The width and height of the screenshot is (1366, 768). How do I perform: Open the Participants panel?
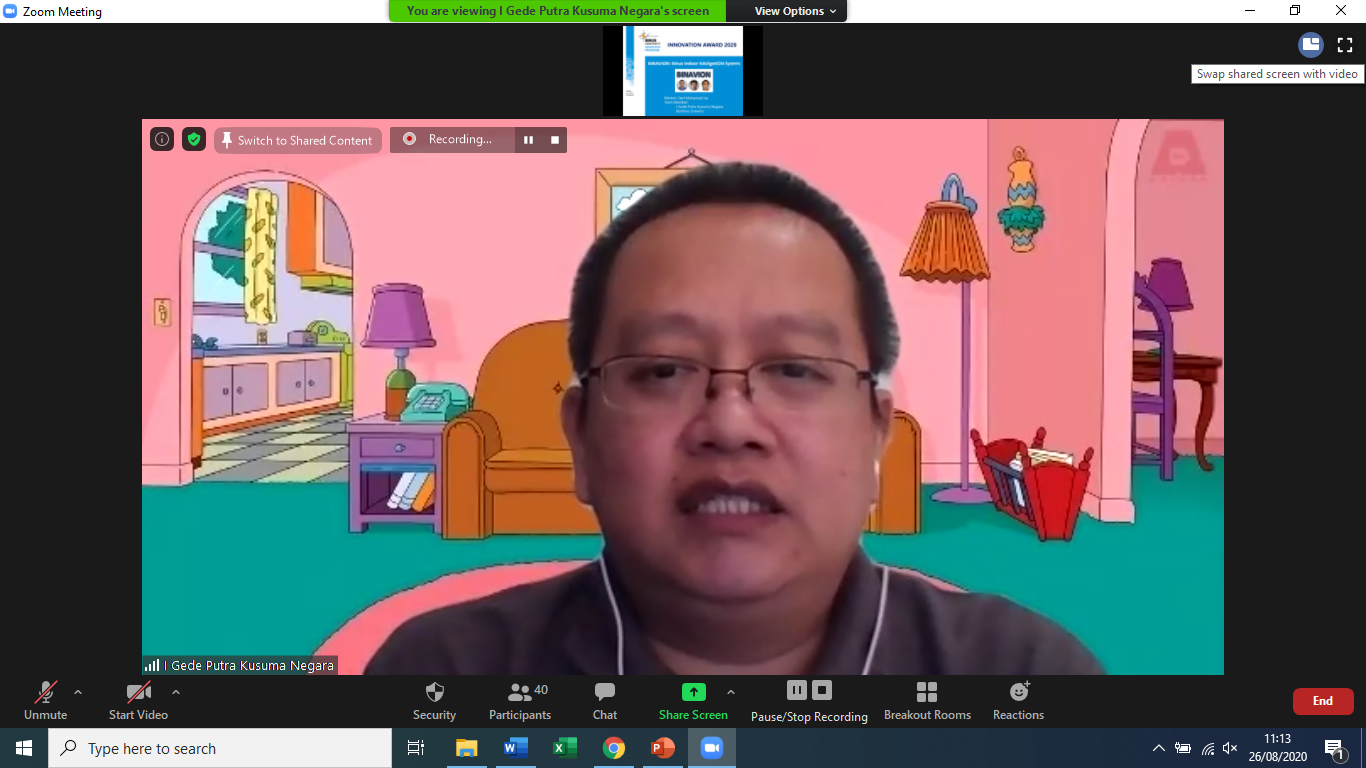tap(520, 701)
